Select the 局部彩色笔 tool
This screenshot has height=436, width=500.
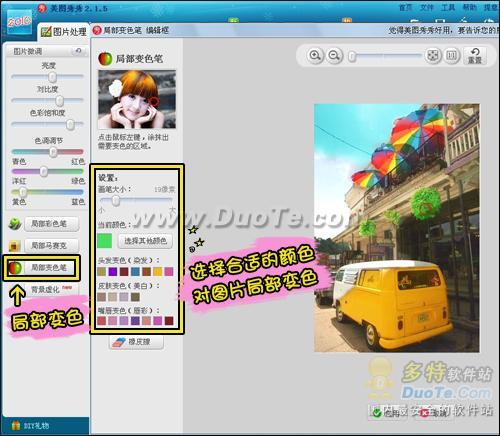(51, 224)
